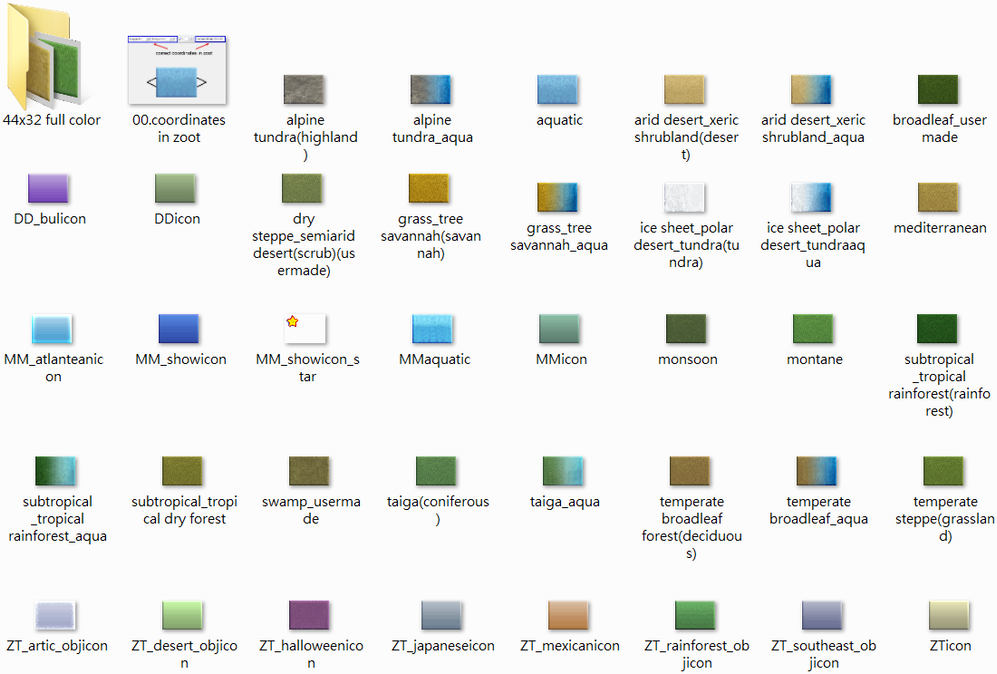Click the MM_showicon_star file with star

coord(306,328)
